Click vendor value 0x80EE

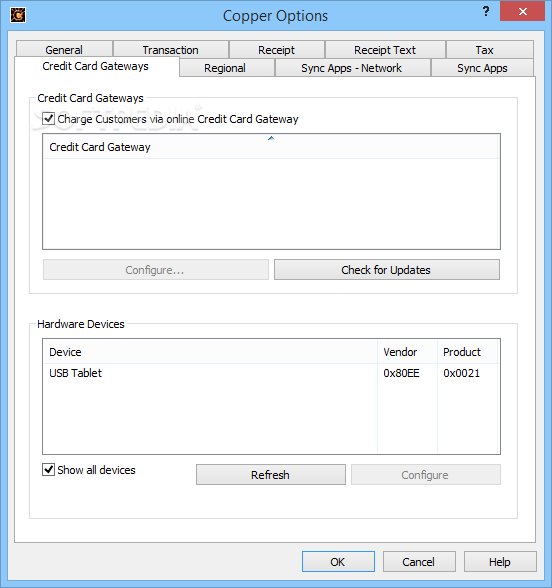coord(401,373)
